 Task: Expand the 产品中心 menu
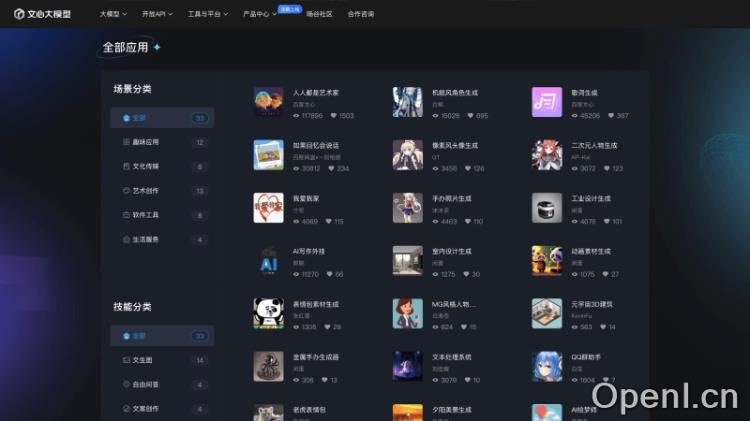point(260,14)
